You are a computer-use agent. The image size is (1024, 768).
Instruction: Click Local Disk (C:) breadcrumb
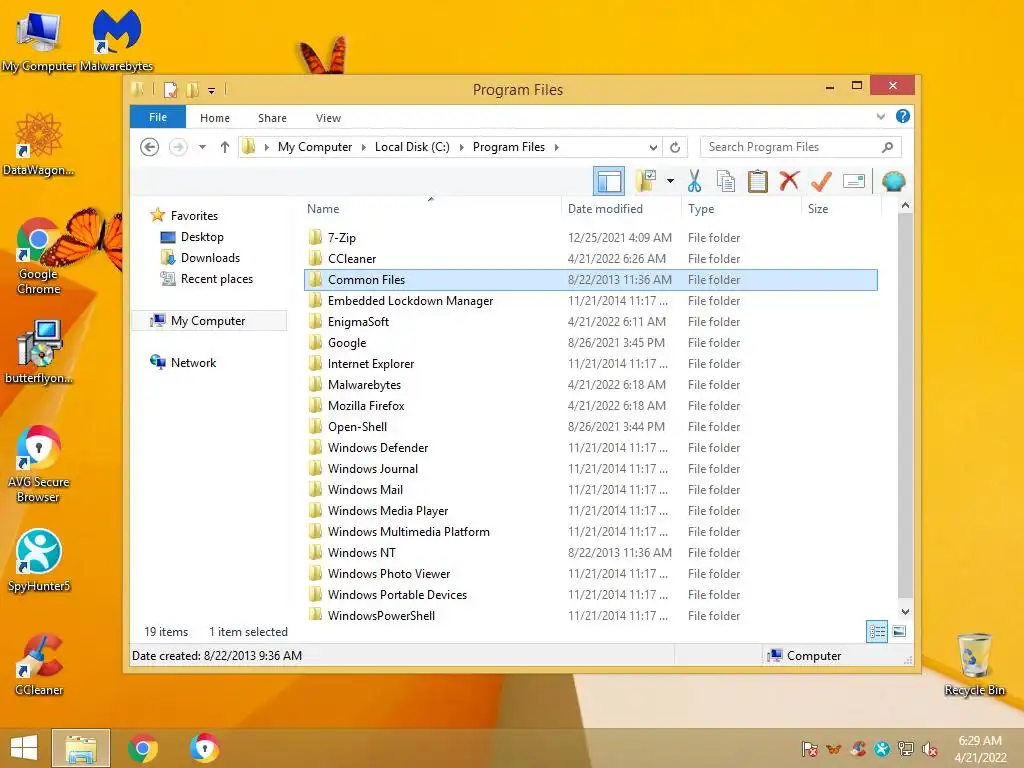point(412,147)
